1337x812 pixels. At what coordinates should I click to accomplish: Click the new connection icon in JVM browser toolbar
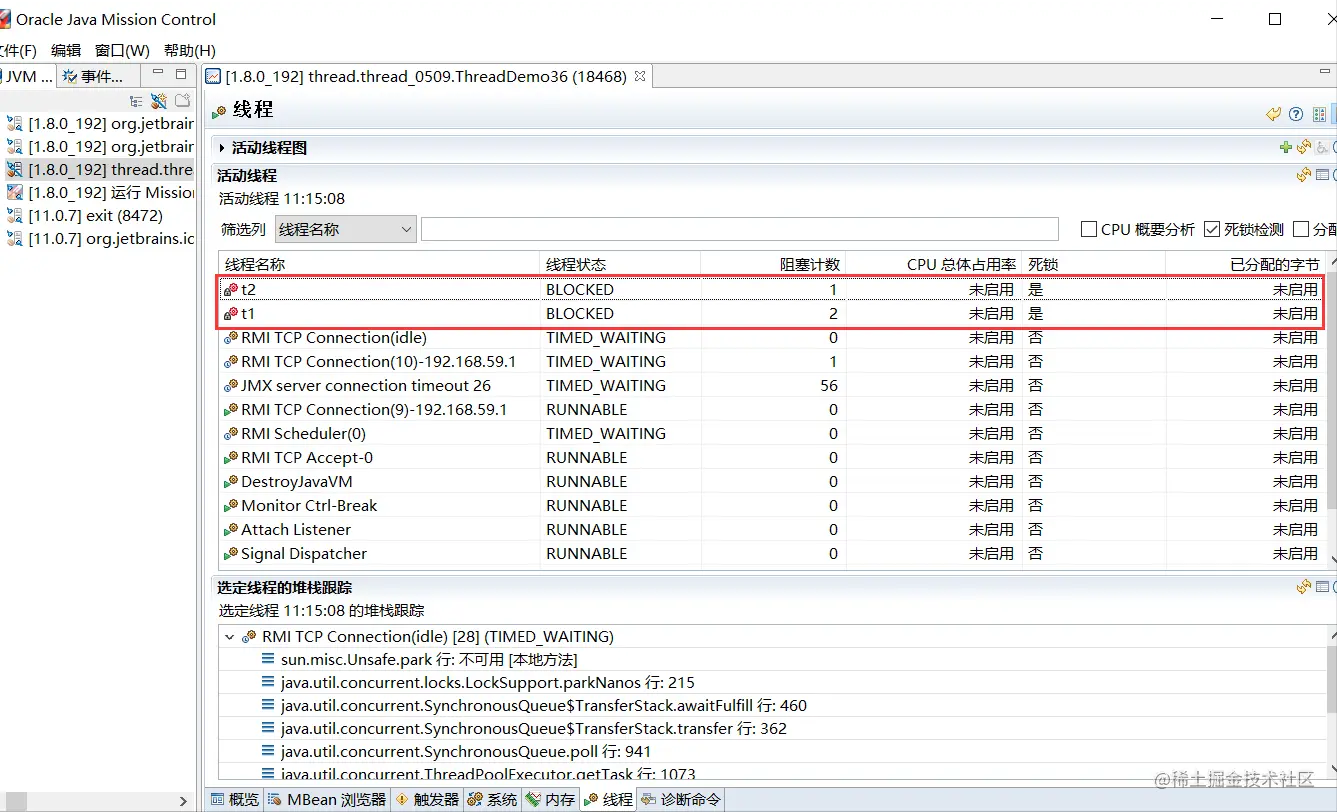(182, 101)
